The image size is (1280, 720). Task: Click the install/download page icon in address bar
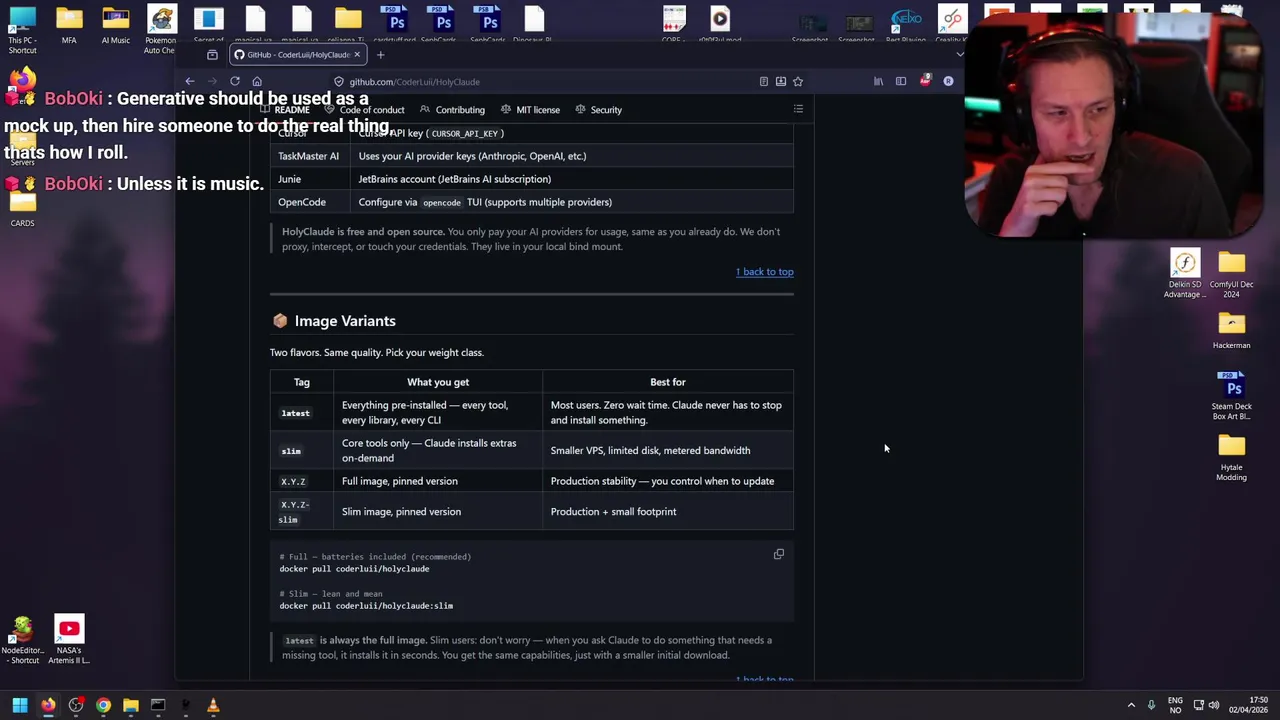(x=781, y=82)
